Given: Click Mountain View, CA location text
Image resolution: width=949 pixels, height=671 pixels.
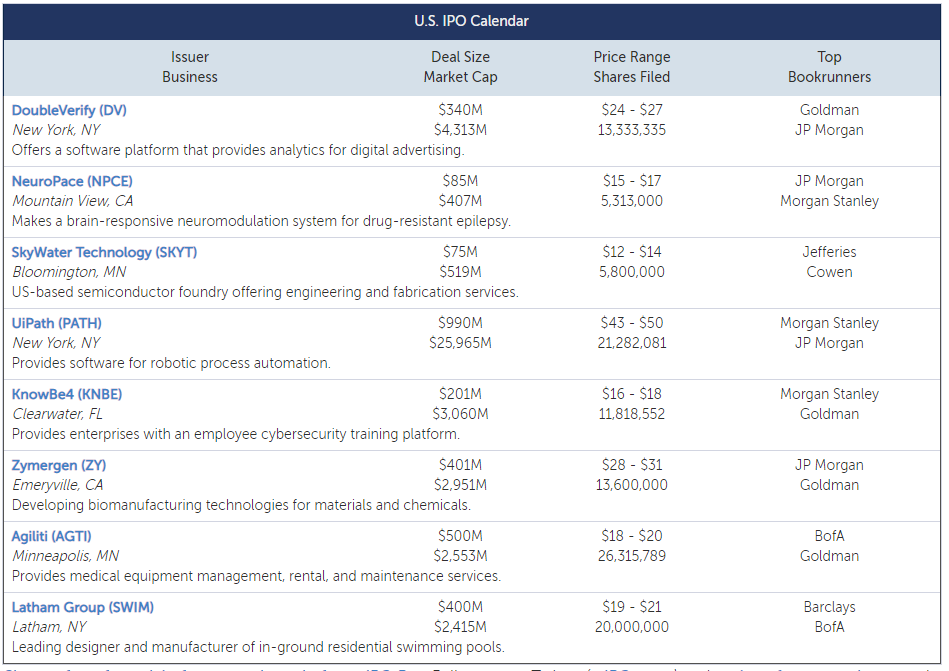Looking at the screenshot, I should pos(73,201).
